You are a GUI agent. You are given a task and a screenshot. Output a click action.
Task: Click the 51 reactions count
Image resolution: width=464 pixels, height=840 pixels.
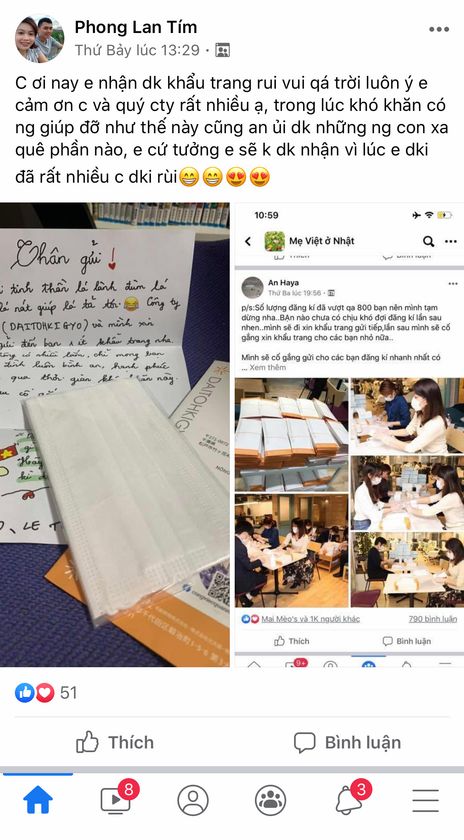point(68,693)
